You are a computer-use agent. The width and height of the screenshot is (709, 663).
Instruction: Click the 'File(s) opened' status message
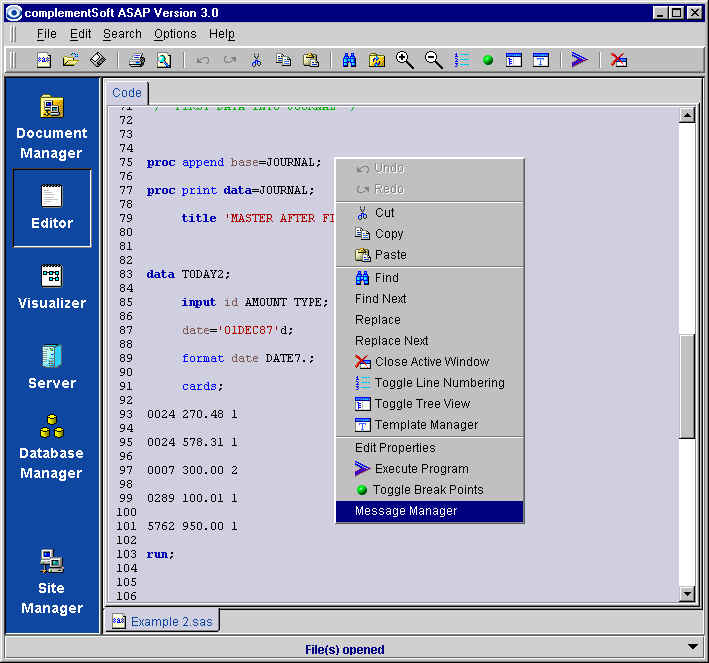pos(345,649)
